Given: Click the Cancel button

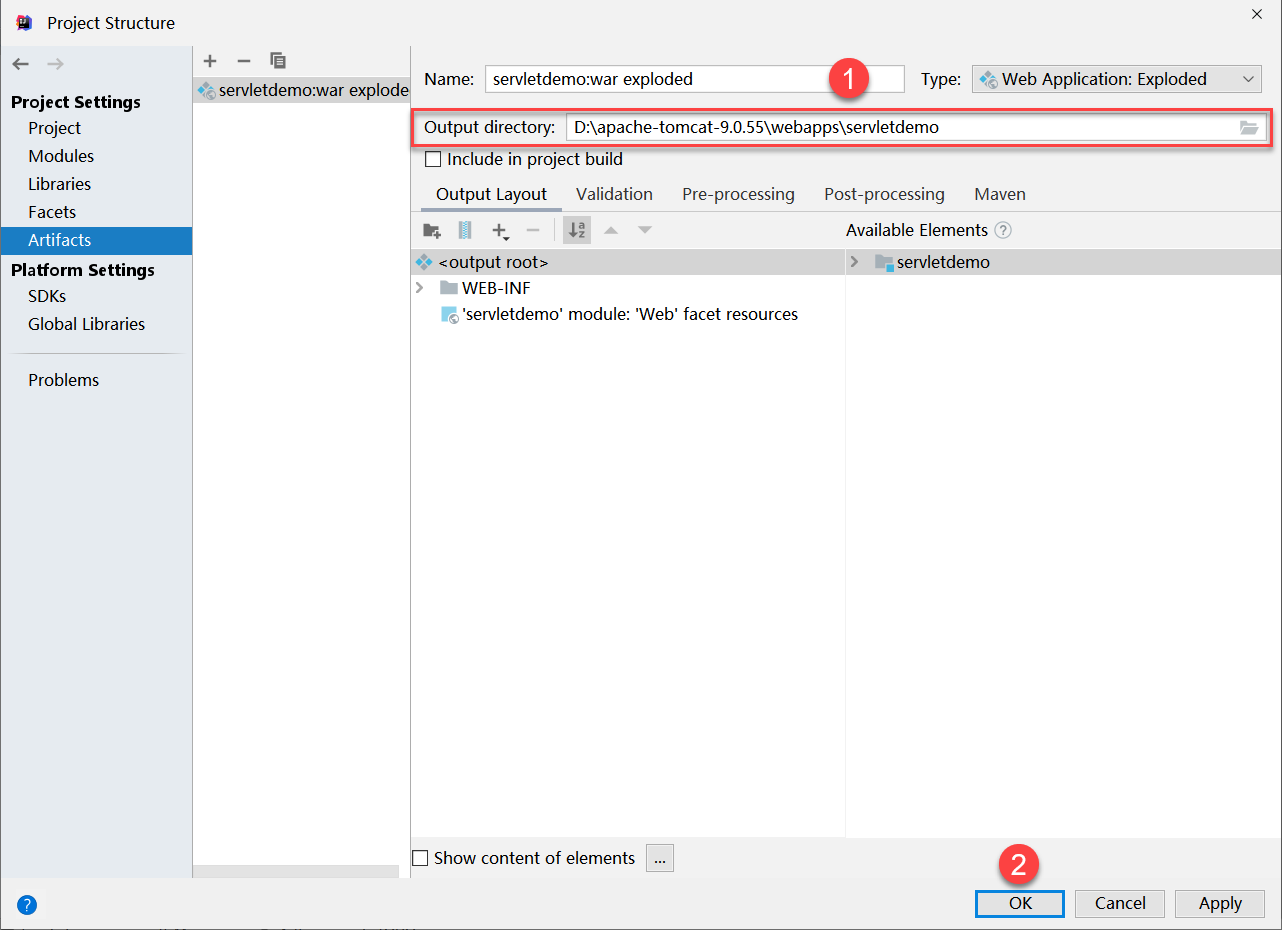Looking at the screenshot, I should 1120,903.
